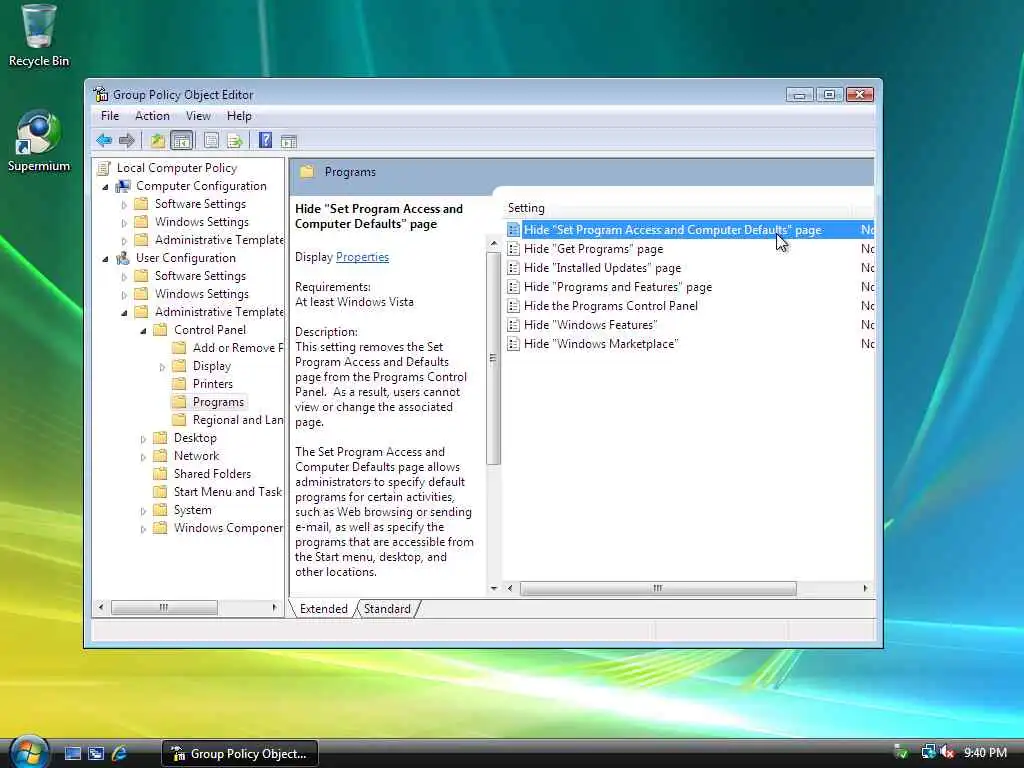Click the policy icon beside Hide "Get Programs" page
The width and height of the screenshot is (1024, 768).
tap(513, 249)
